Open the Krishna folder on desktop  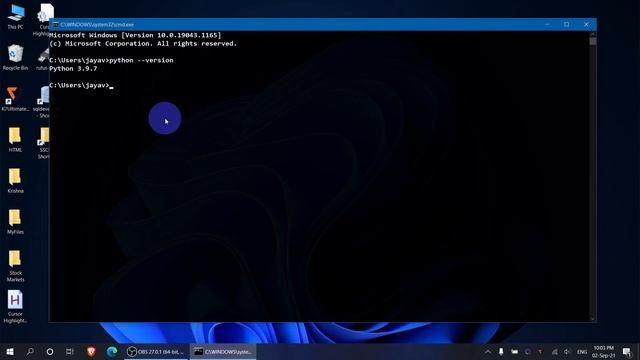[x=15, y=180]
